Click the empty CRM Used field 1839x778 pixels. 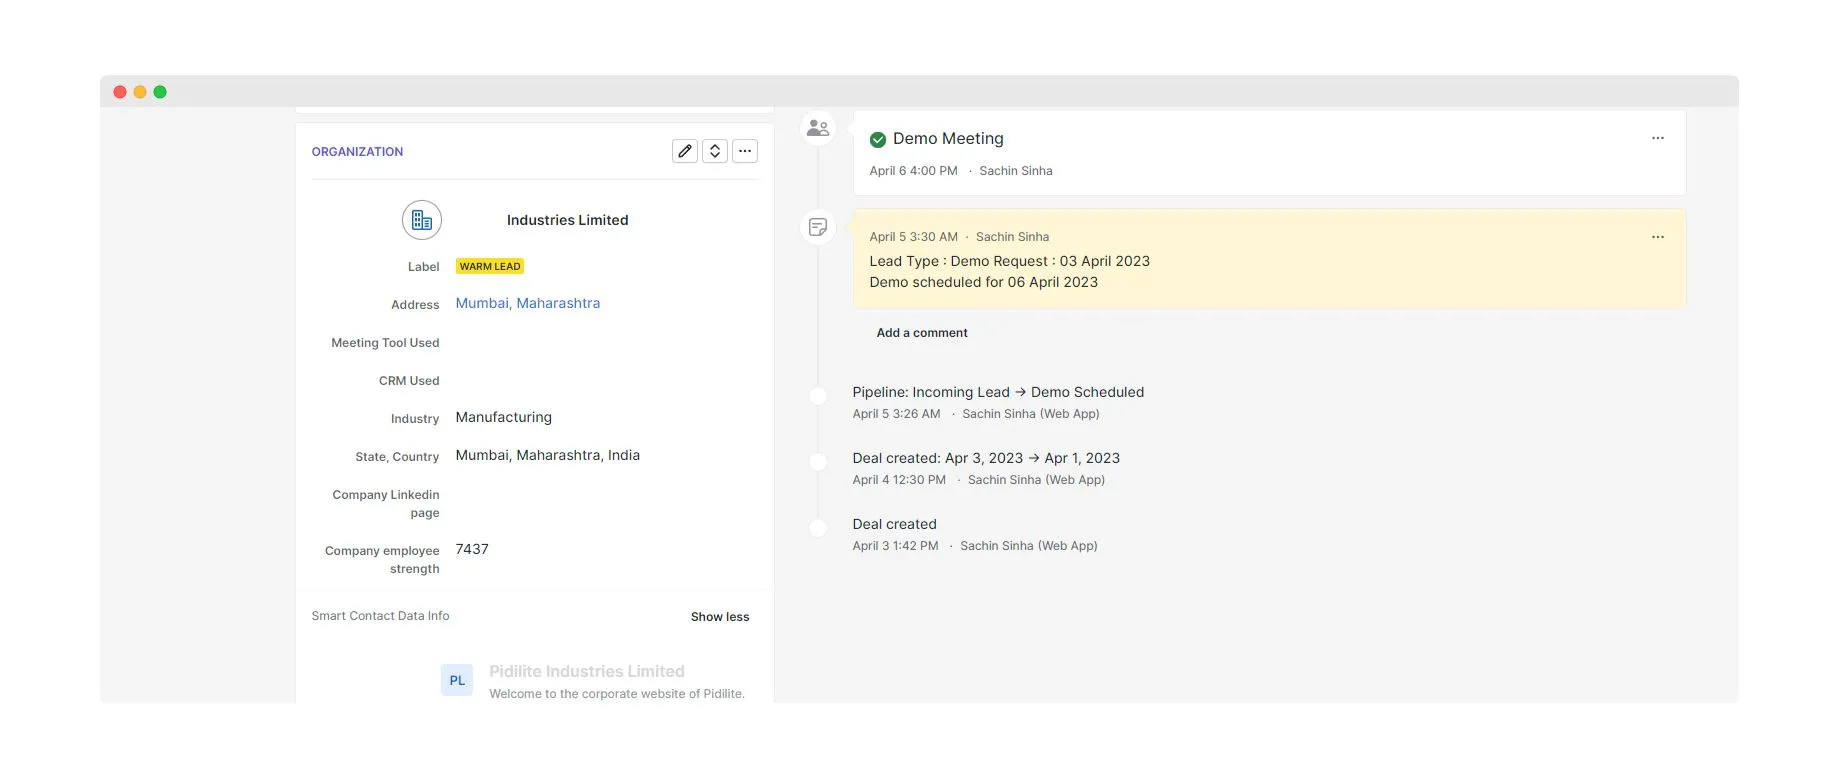(x=605, y=381)
